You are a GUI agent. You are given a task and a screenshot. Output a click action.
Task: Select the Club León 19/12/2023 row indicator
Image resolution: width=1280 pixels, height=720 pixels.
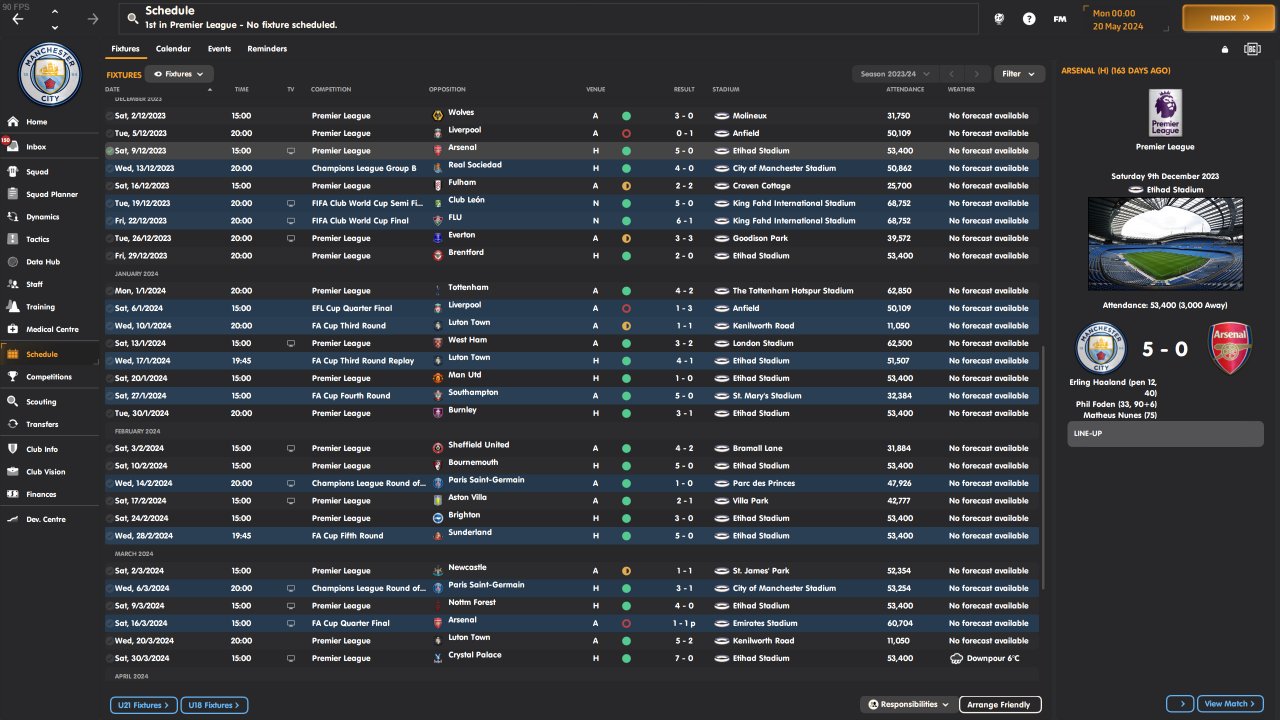[110, 203]
